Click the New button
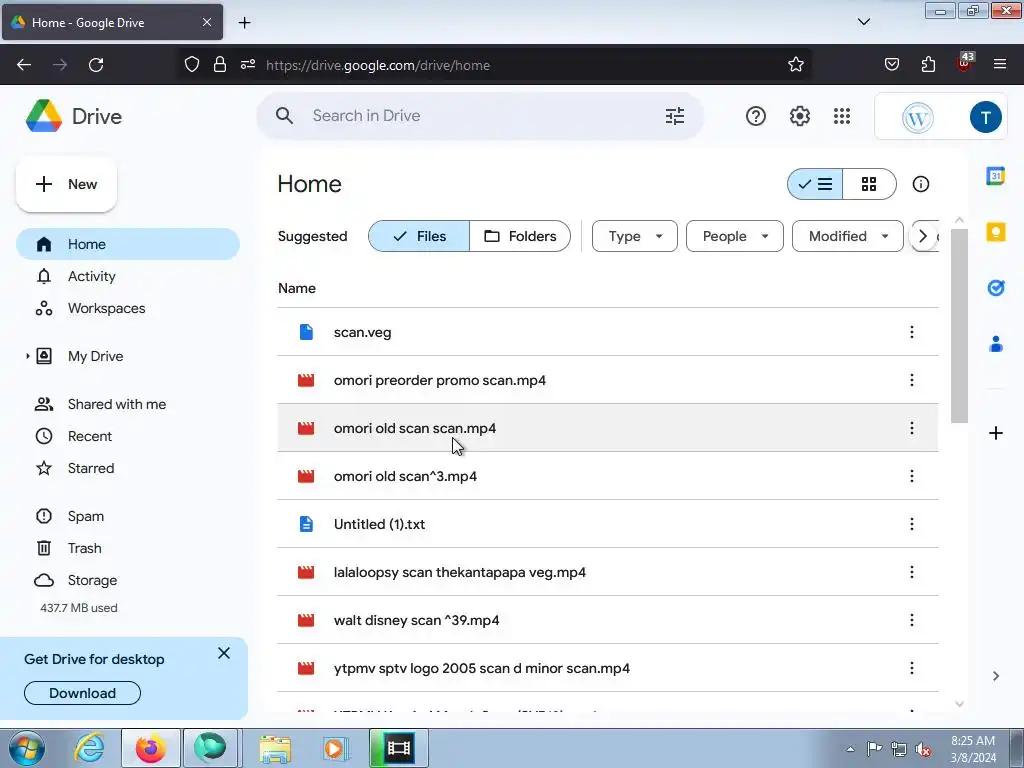The height and width of the screenshot is (768, 1024). [67, 184]
